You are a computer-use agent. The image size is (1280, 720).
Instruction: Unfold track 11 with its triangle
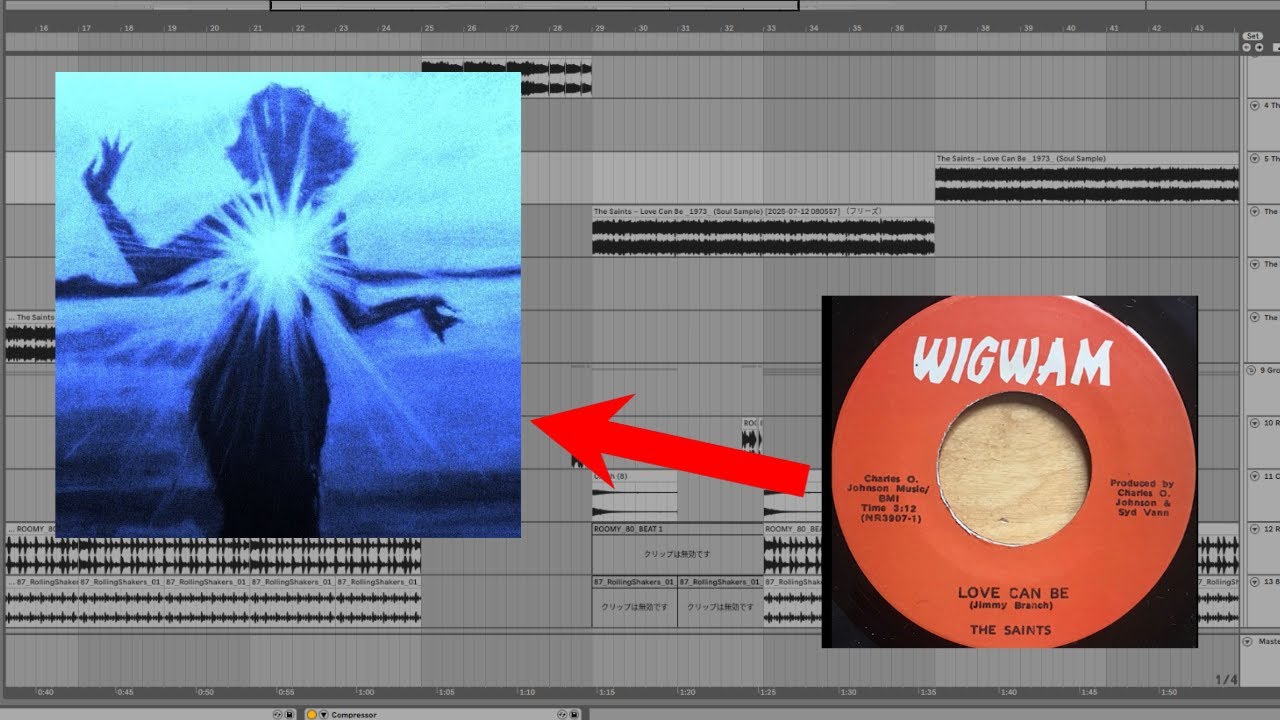pyautogui.click(x=1254, y=476)
